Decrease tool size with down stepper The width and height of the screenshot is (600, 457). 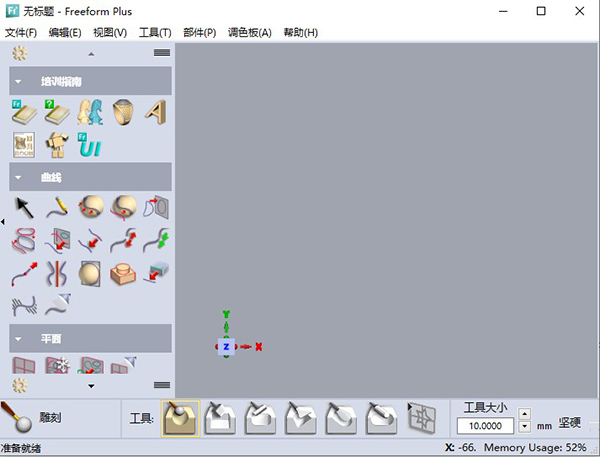[x=524, y=426]
